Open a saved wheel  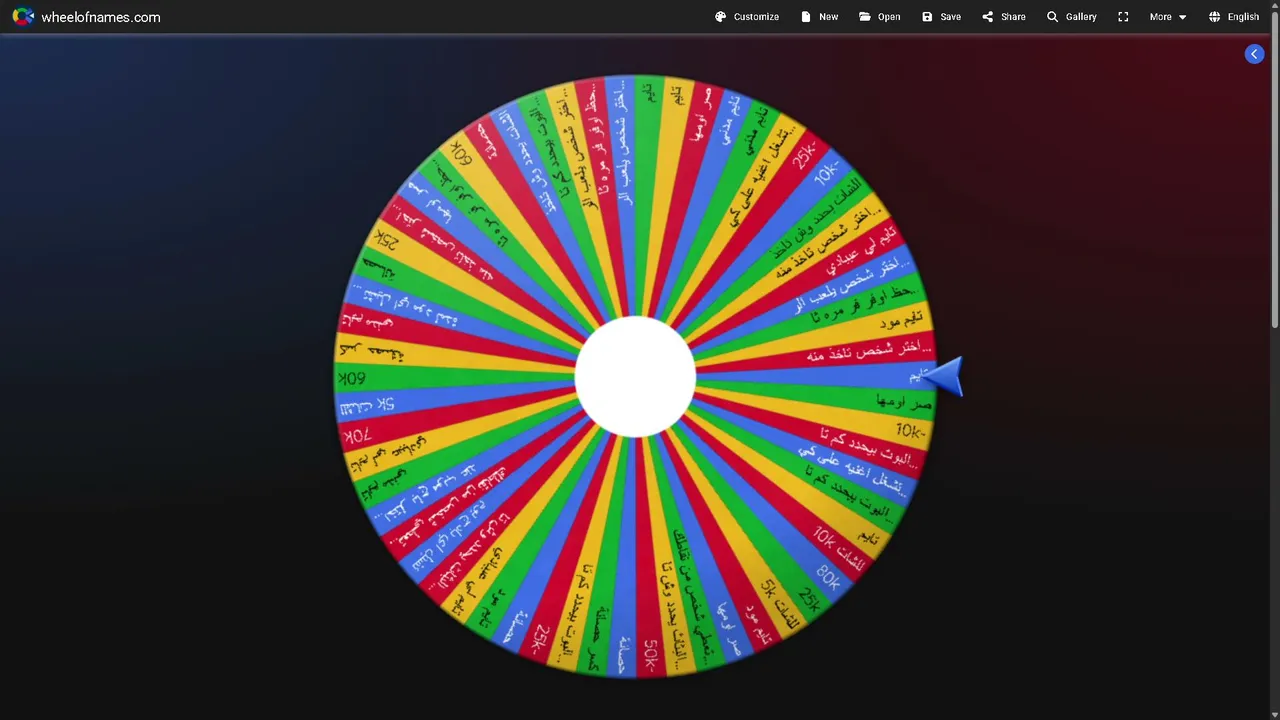pos(880,17)
